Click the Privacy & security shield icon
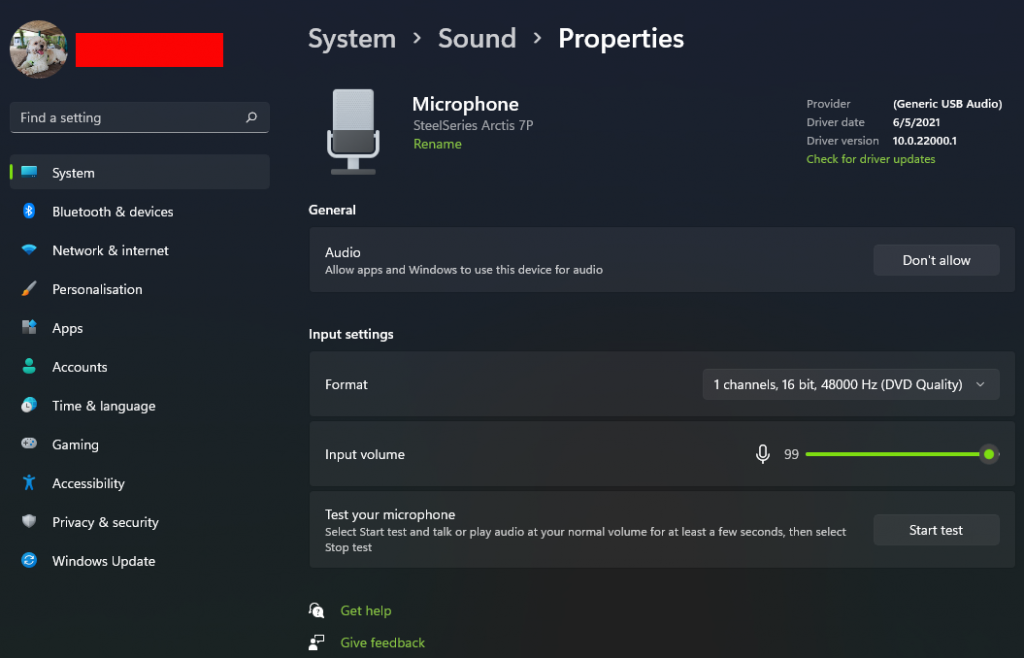 pyautogui.click(x=29, y=522)
